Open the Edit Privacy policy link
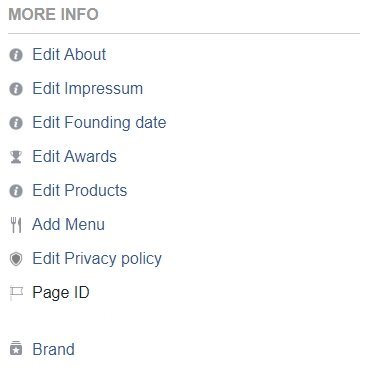377x370 pixels. [x=97, y=259]
